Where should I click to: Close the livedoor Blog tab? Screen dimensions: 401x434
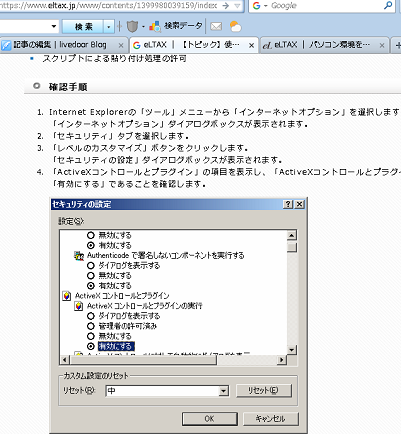121,45
